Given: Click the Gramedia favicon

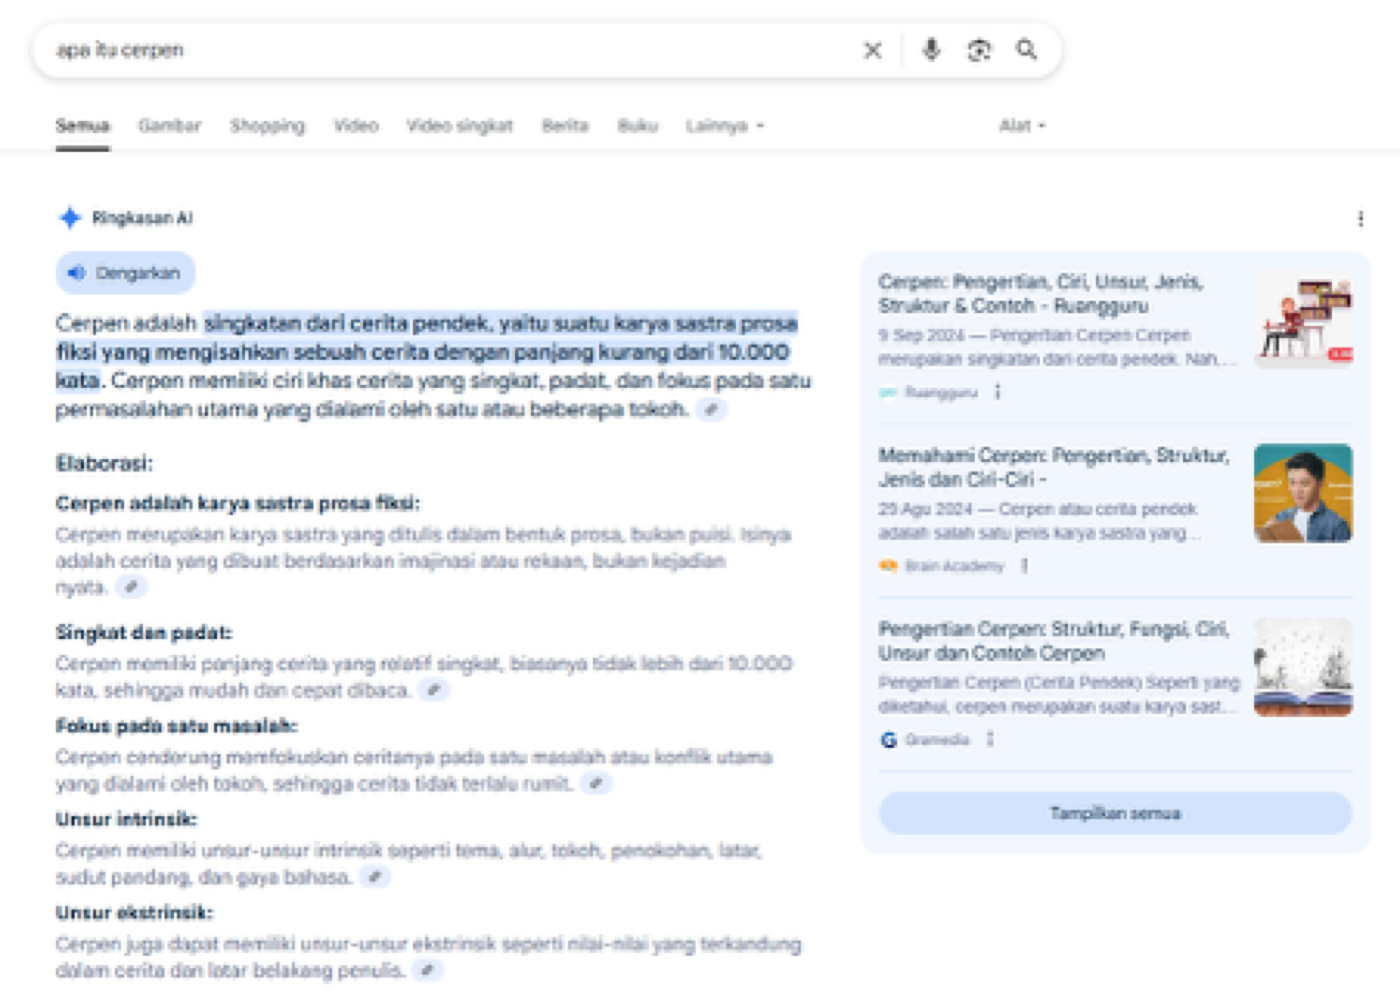Looking at the screenshot, I should (x=888, y=740).
